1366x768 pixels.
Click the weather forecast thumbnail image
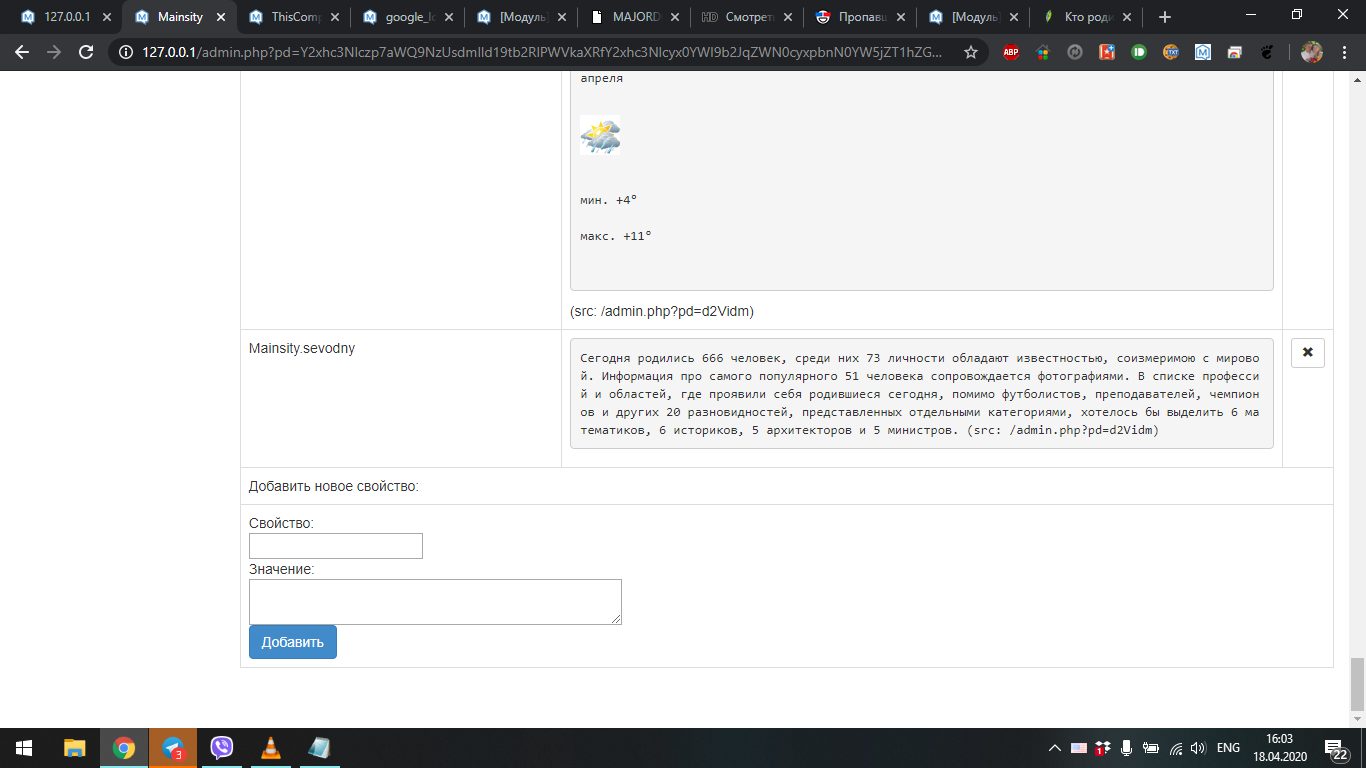(x=600, y=135)
